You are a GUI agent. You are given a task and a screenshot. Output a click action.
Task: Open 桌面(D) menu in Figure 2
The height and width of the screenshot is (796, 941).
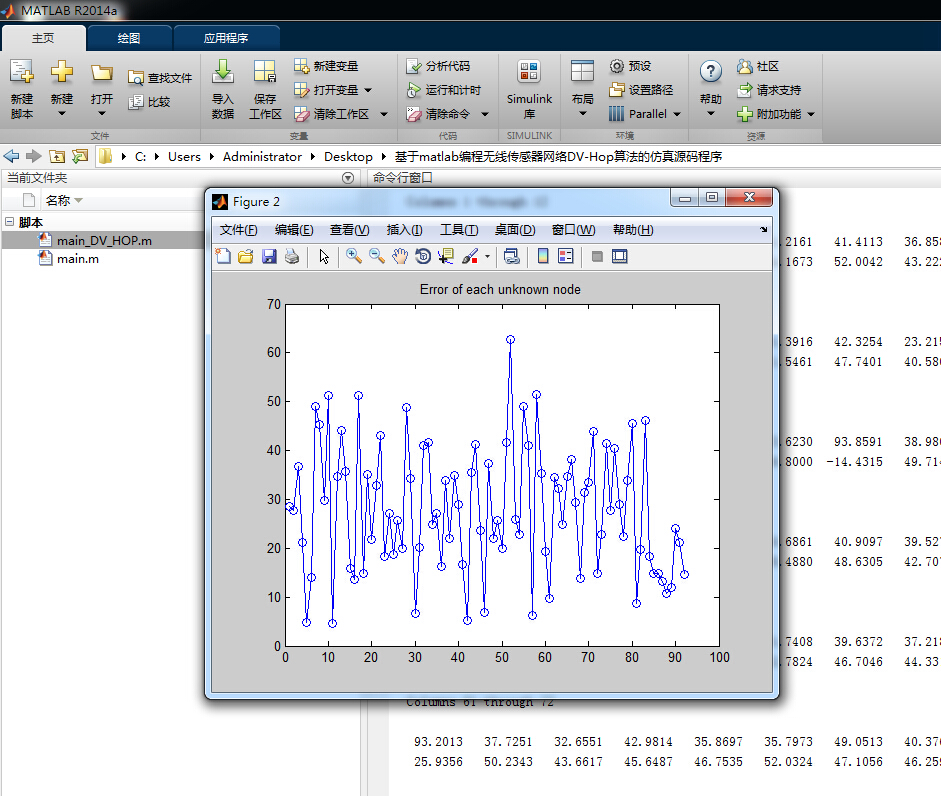[515, 230]
